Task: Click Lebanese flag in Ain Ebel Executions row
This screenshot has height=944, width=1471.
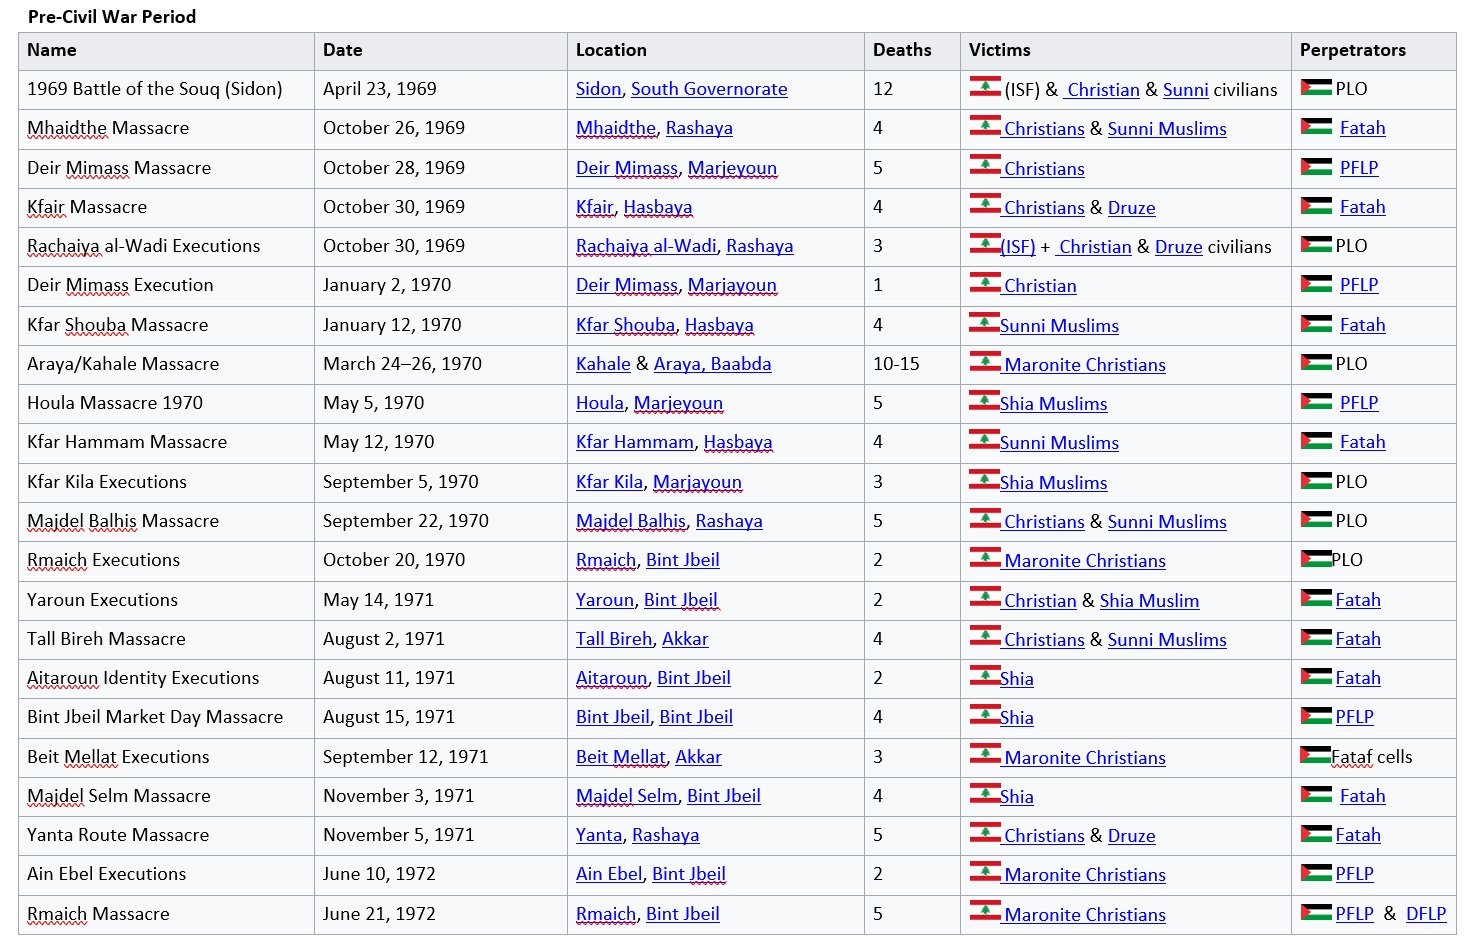Action: pyautogui.click(x=985, y=872)
